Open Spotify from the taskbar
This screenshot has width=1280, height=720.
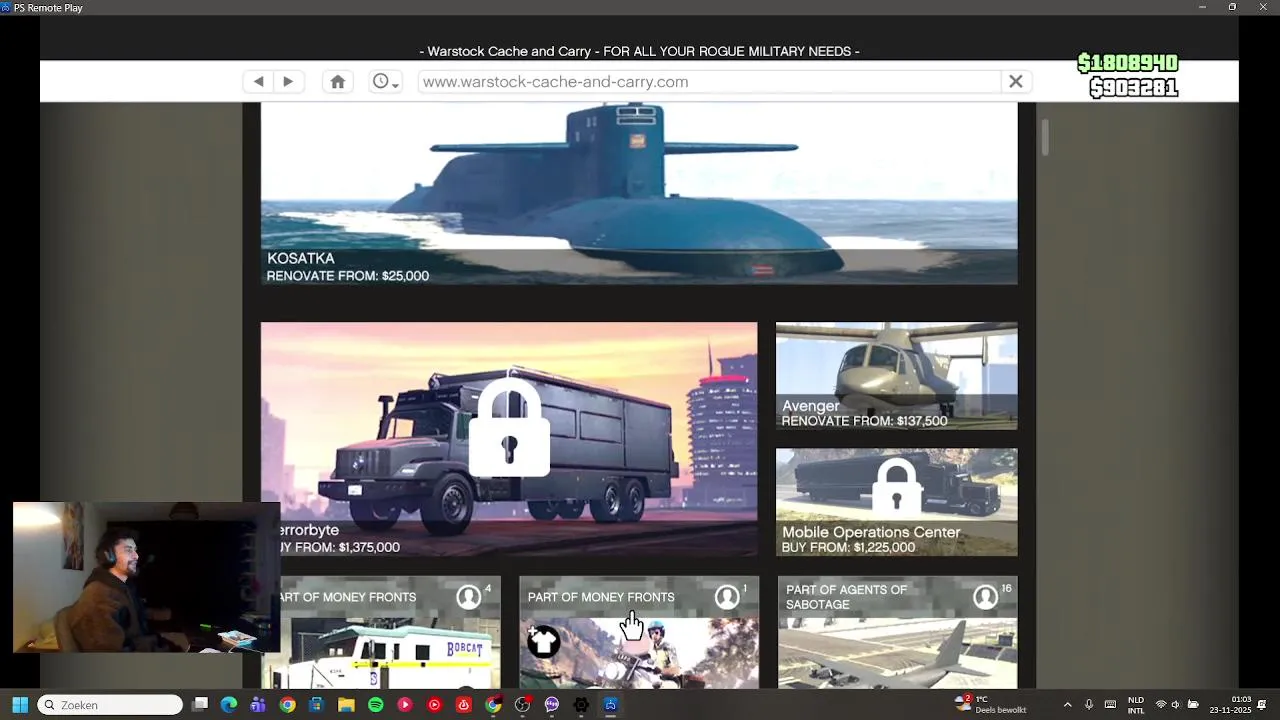(375, 705)
